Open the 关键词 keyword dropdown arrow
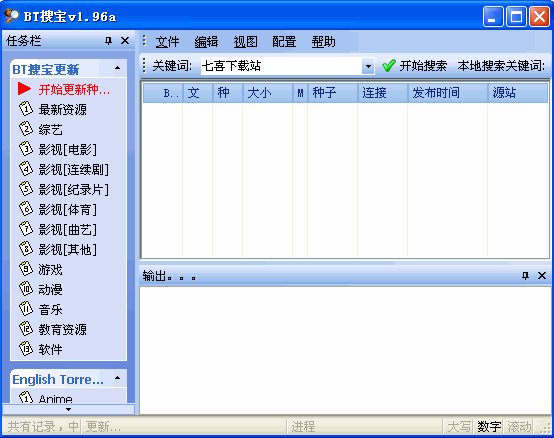 tap(368, 66)
